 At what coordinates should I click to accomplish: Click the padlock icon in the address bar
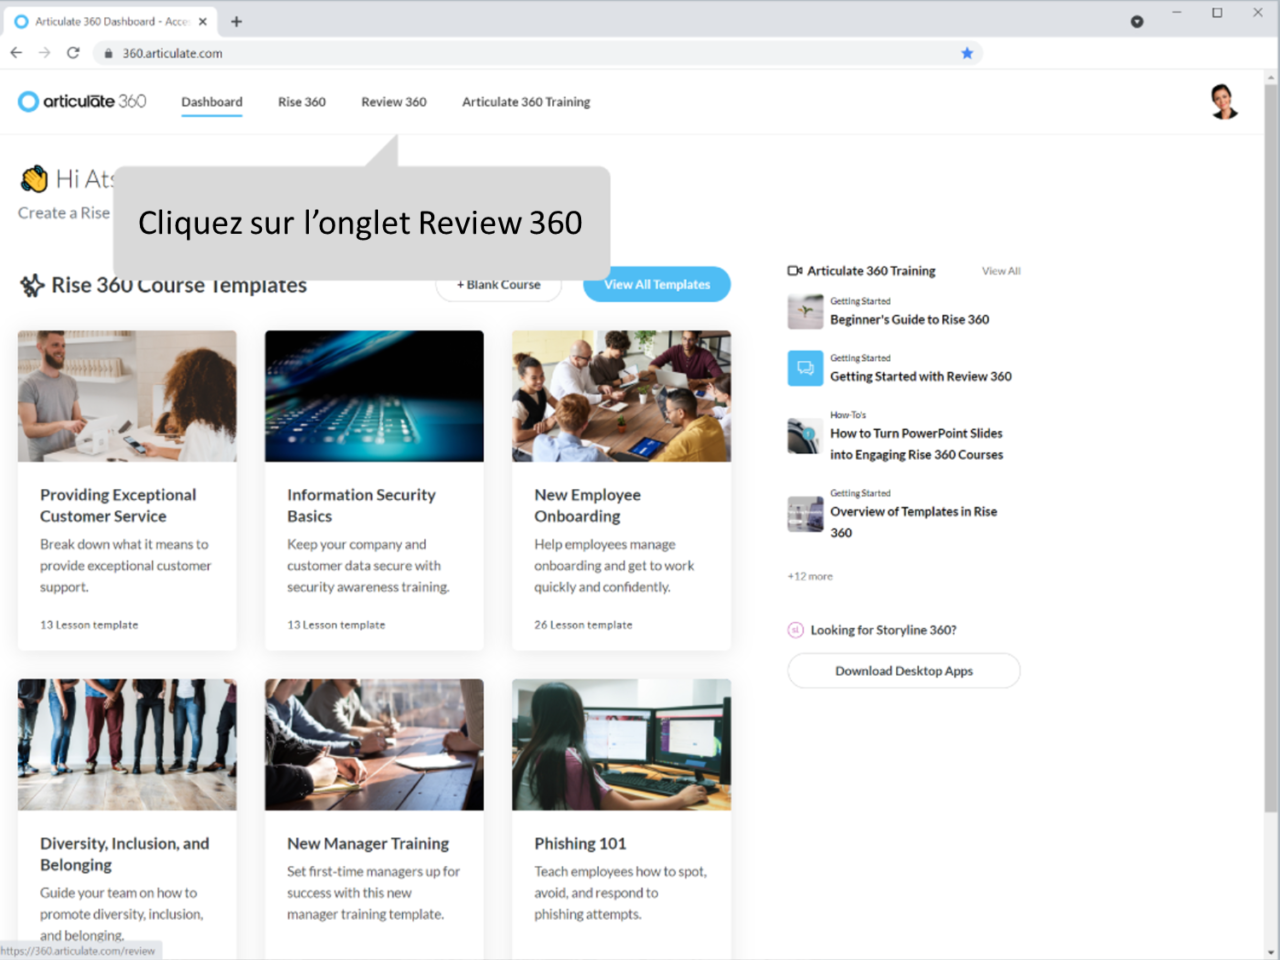(x=107, y=53)
